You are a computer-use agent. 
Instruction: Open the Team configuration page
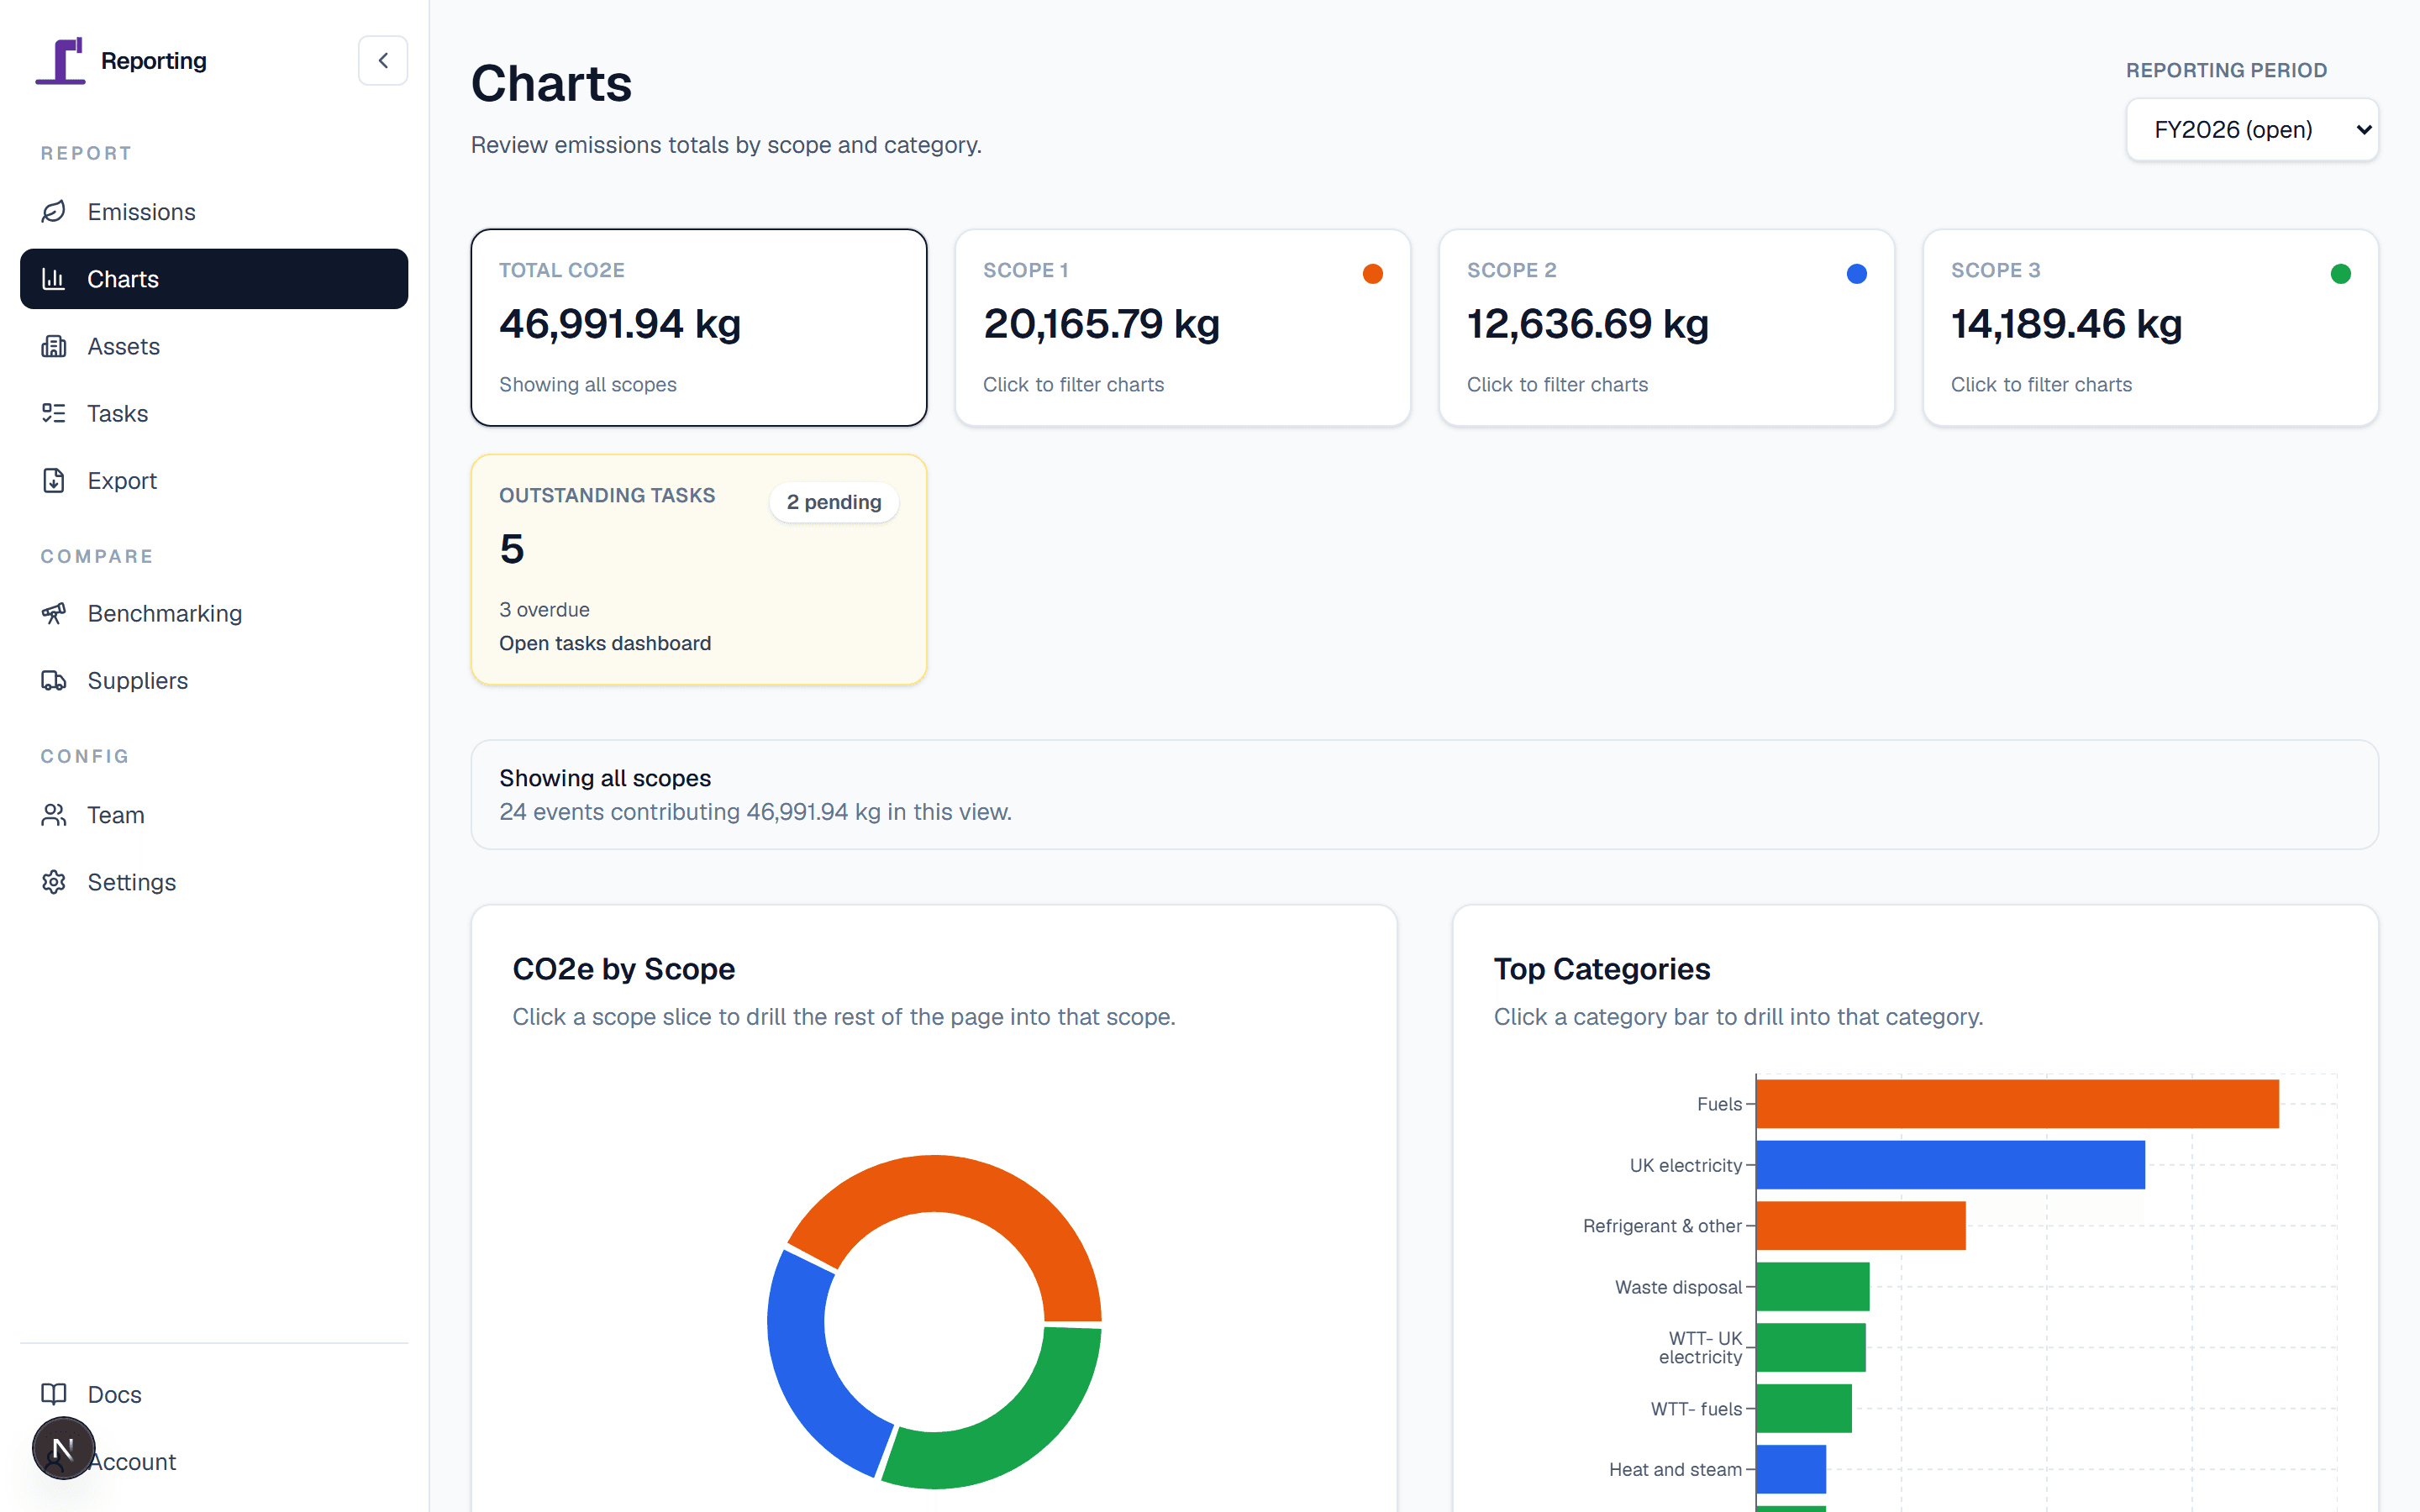(x=214, y=815)
